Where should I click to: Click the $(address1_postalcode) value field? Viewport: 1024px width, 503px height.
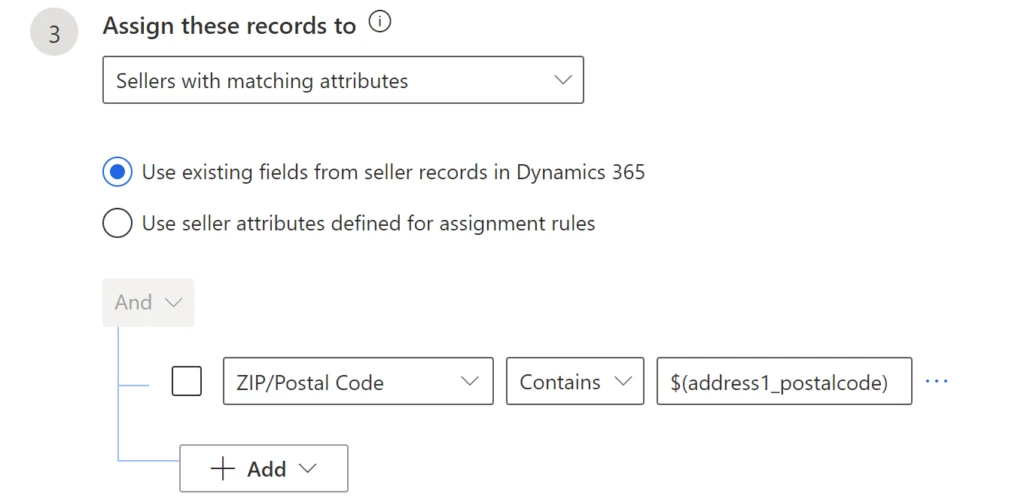click(x=784, y=381)
